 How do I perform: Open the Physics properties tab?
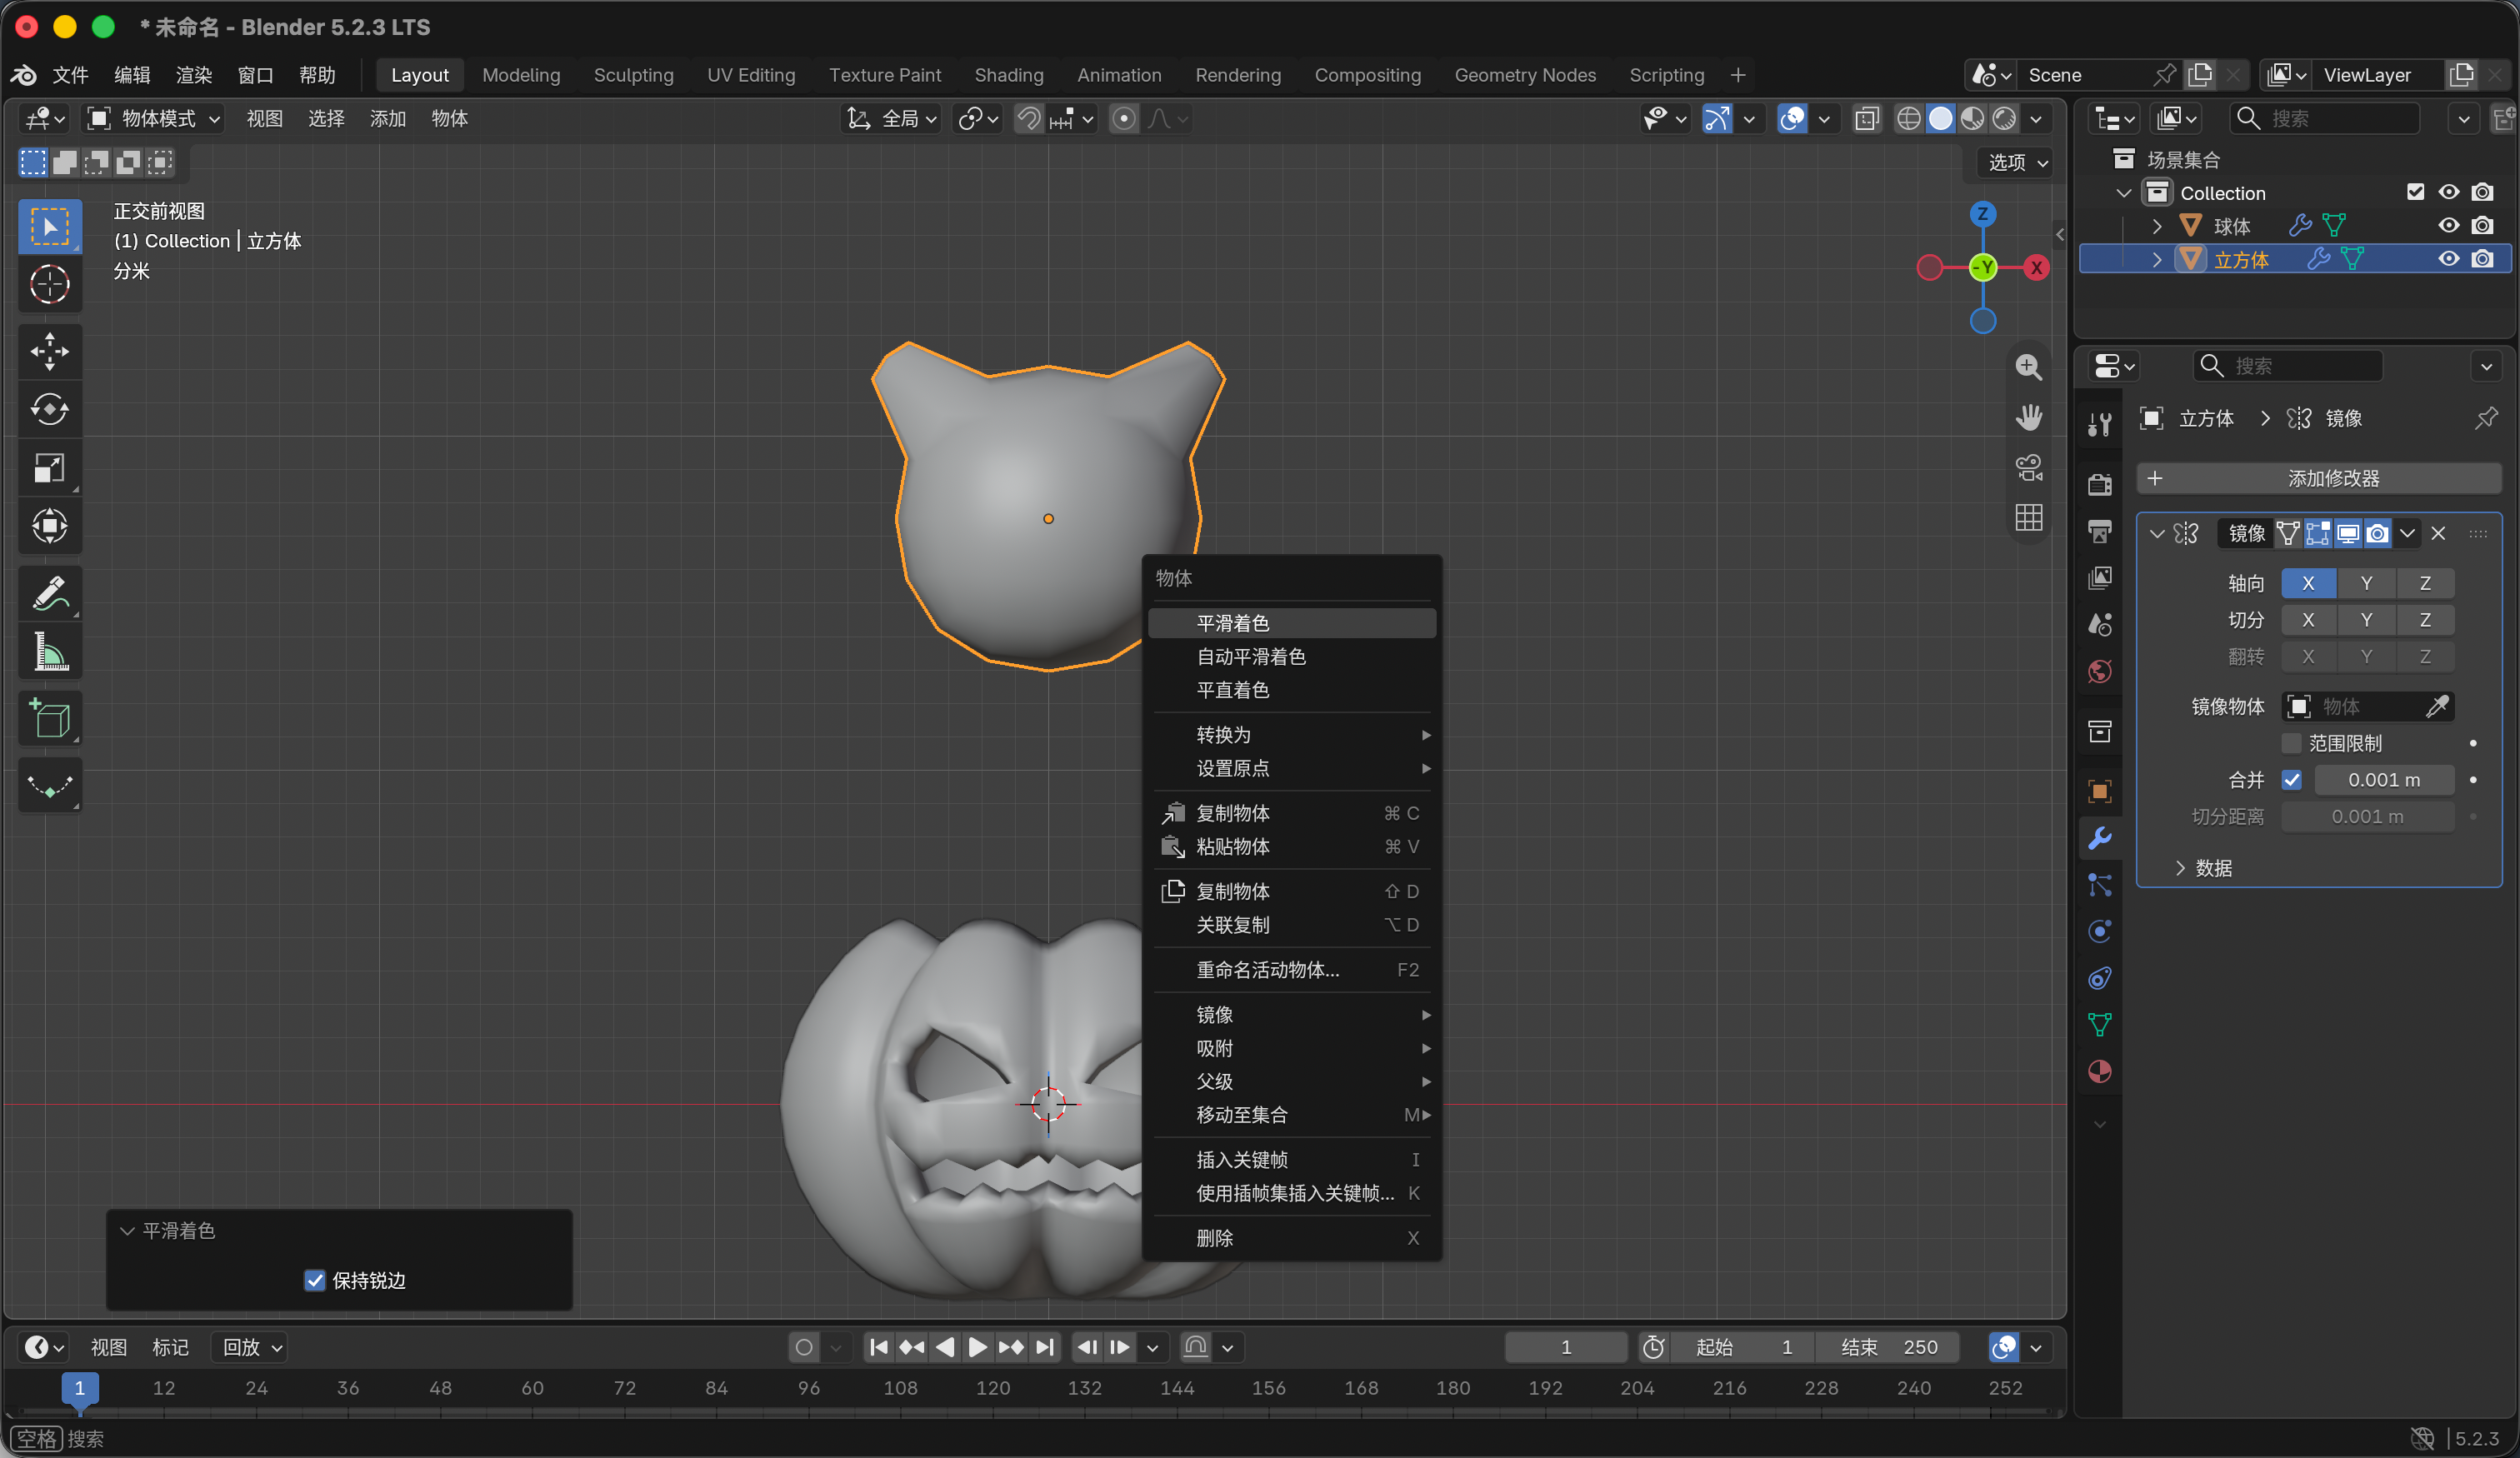click(2099, 931)
